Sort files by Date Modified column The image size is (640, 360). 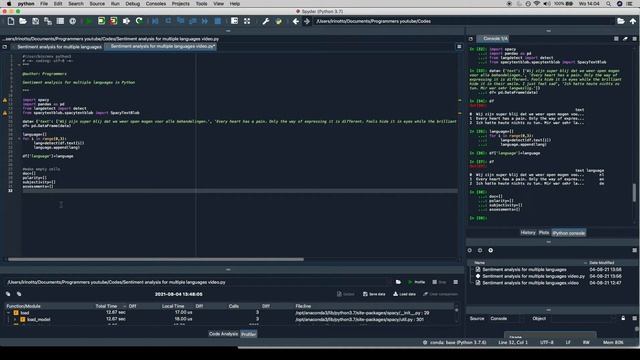602,263
